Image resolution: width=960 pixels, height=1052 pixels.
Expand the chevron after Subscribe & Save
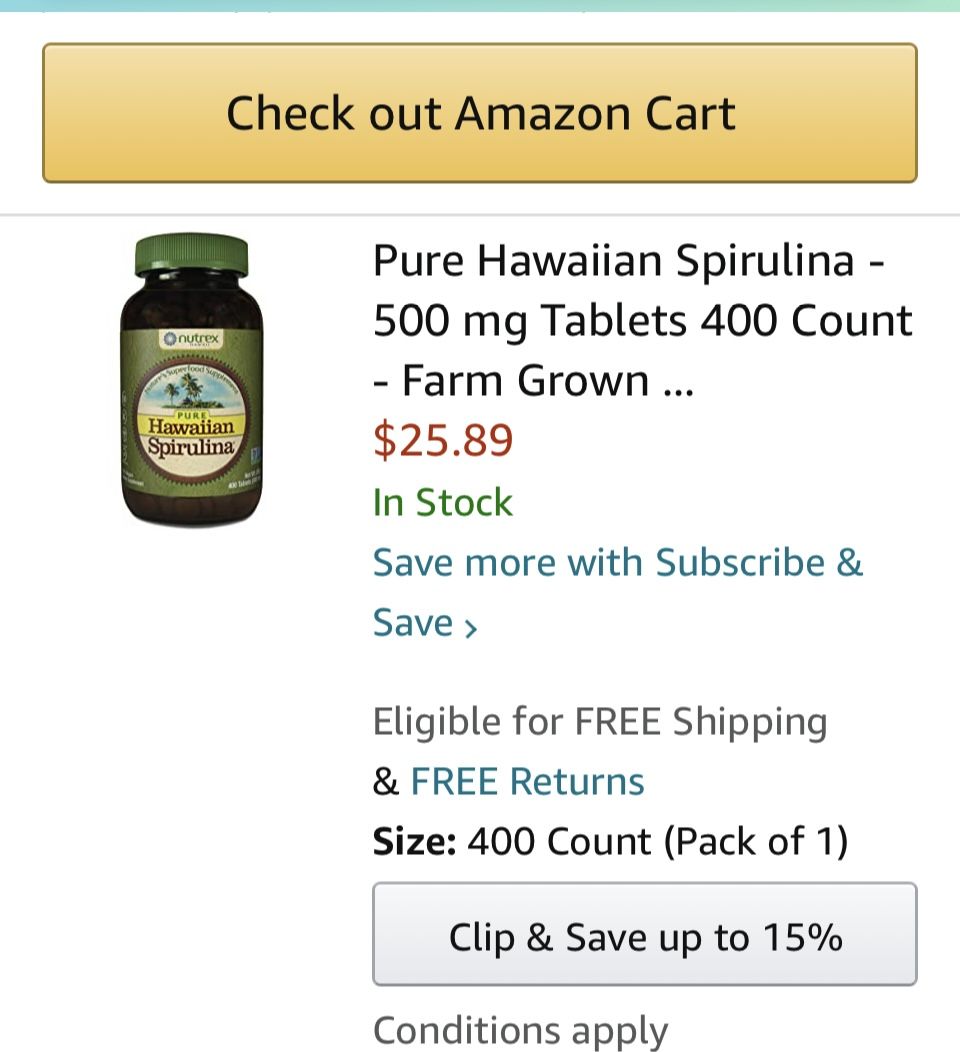click(x=470, y=627)
